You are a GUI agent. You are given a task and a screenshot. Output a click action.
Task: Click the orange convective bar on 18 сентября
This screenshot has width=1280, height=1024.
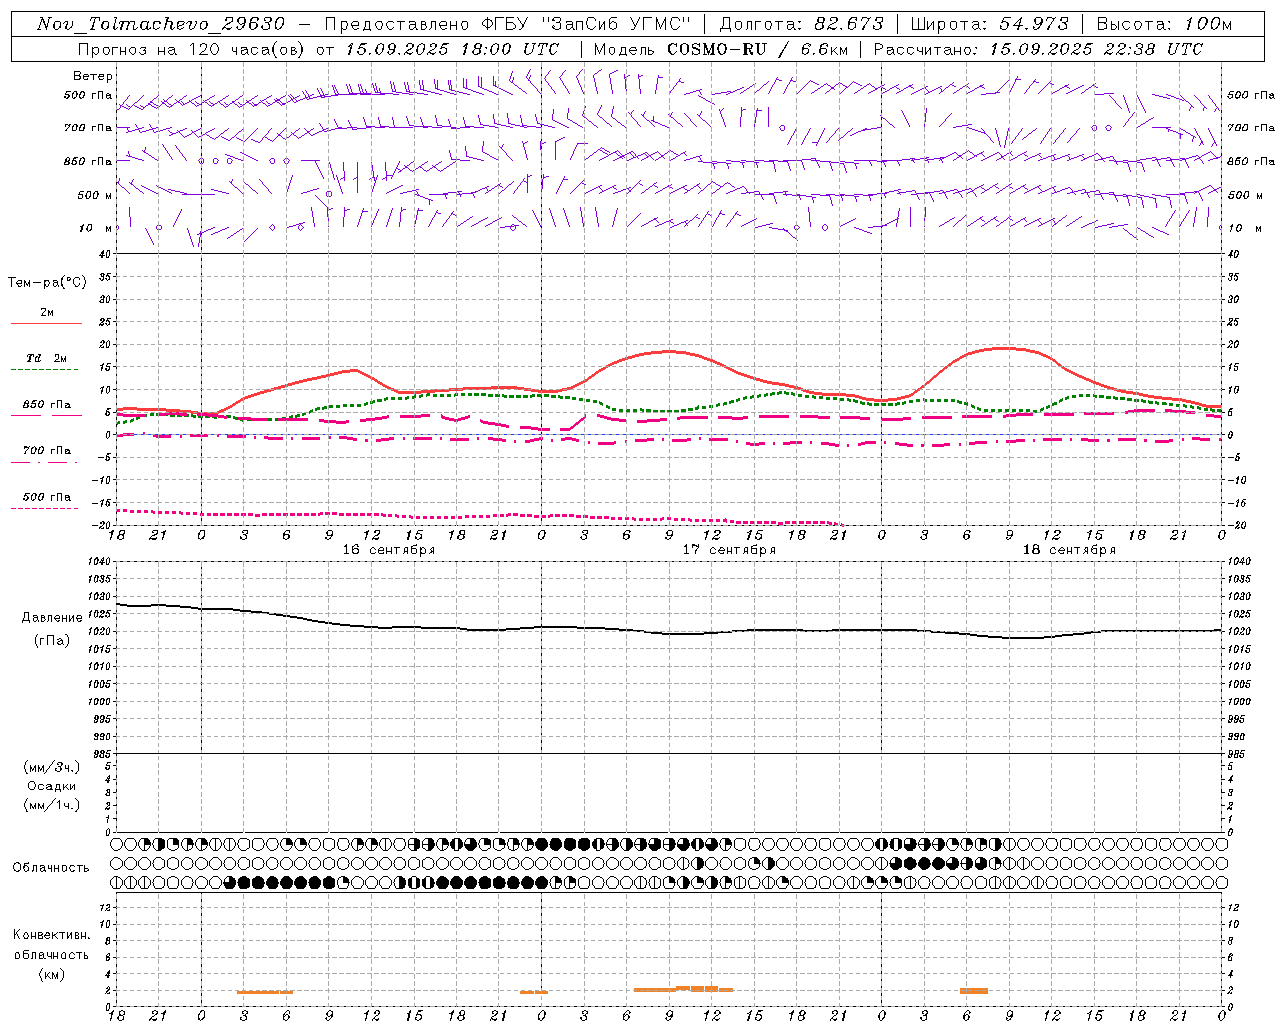974,991
